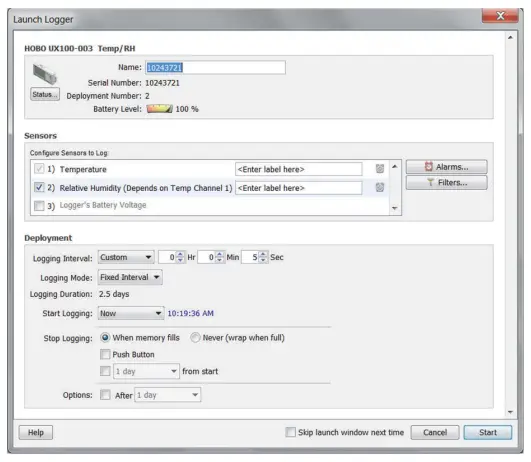Open the Start Logging Now dropdown
Image resolution: width=531 pixels, height=462 pixels.
coord(131,313)
